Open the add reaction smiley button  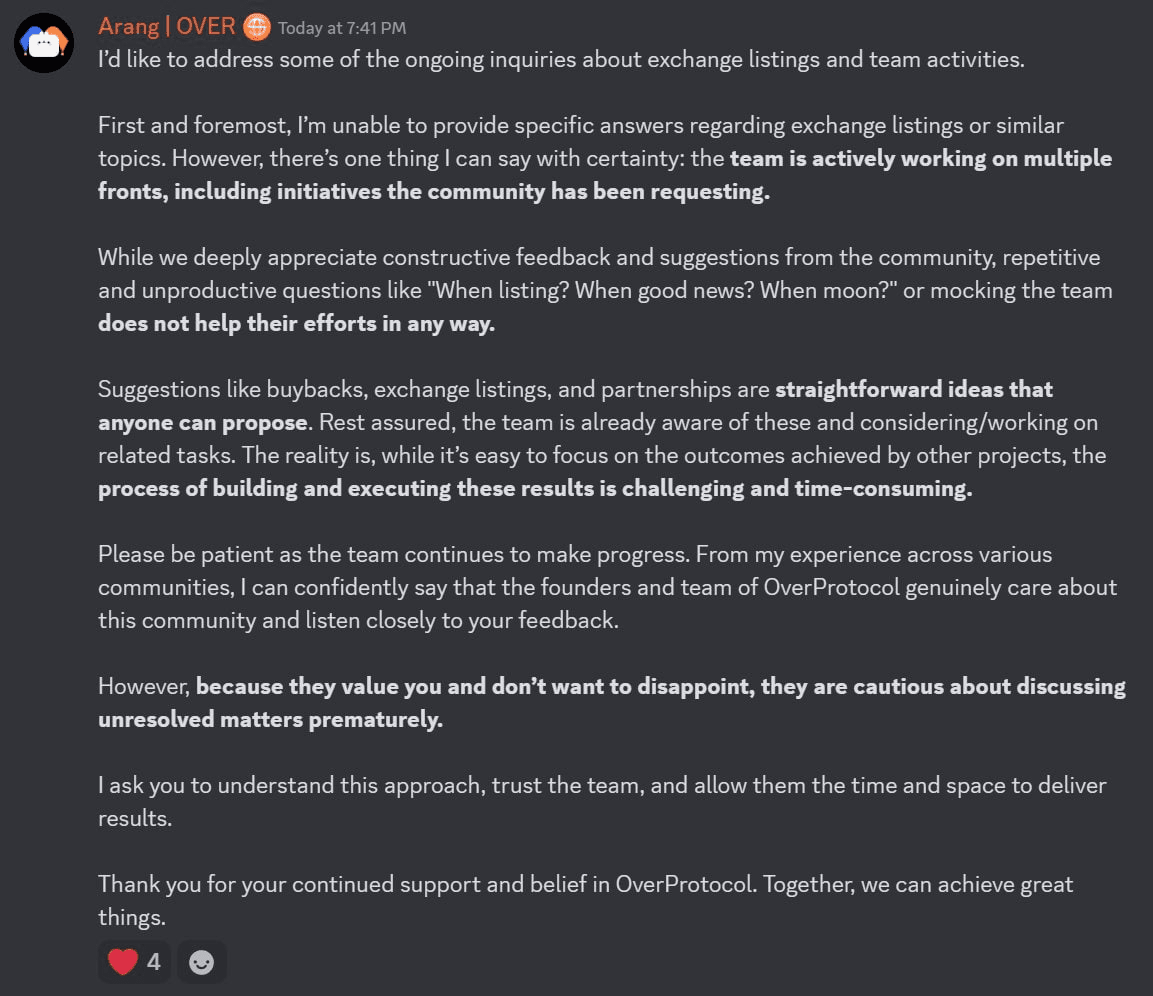(x=201, y=962)
